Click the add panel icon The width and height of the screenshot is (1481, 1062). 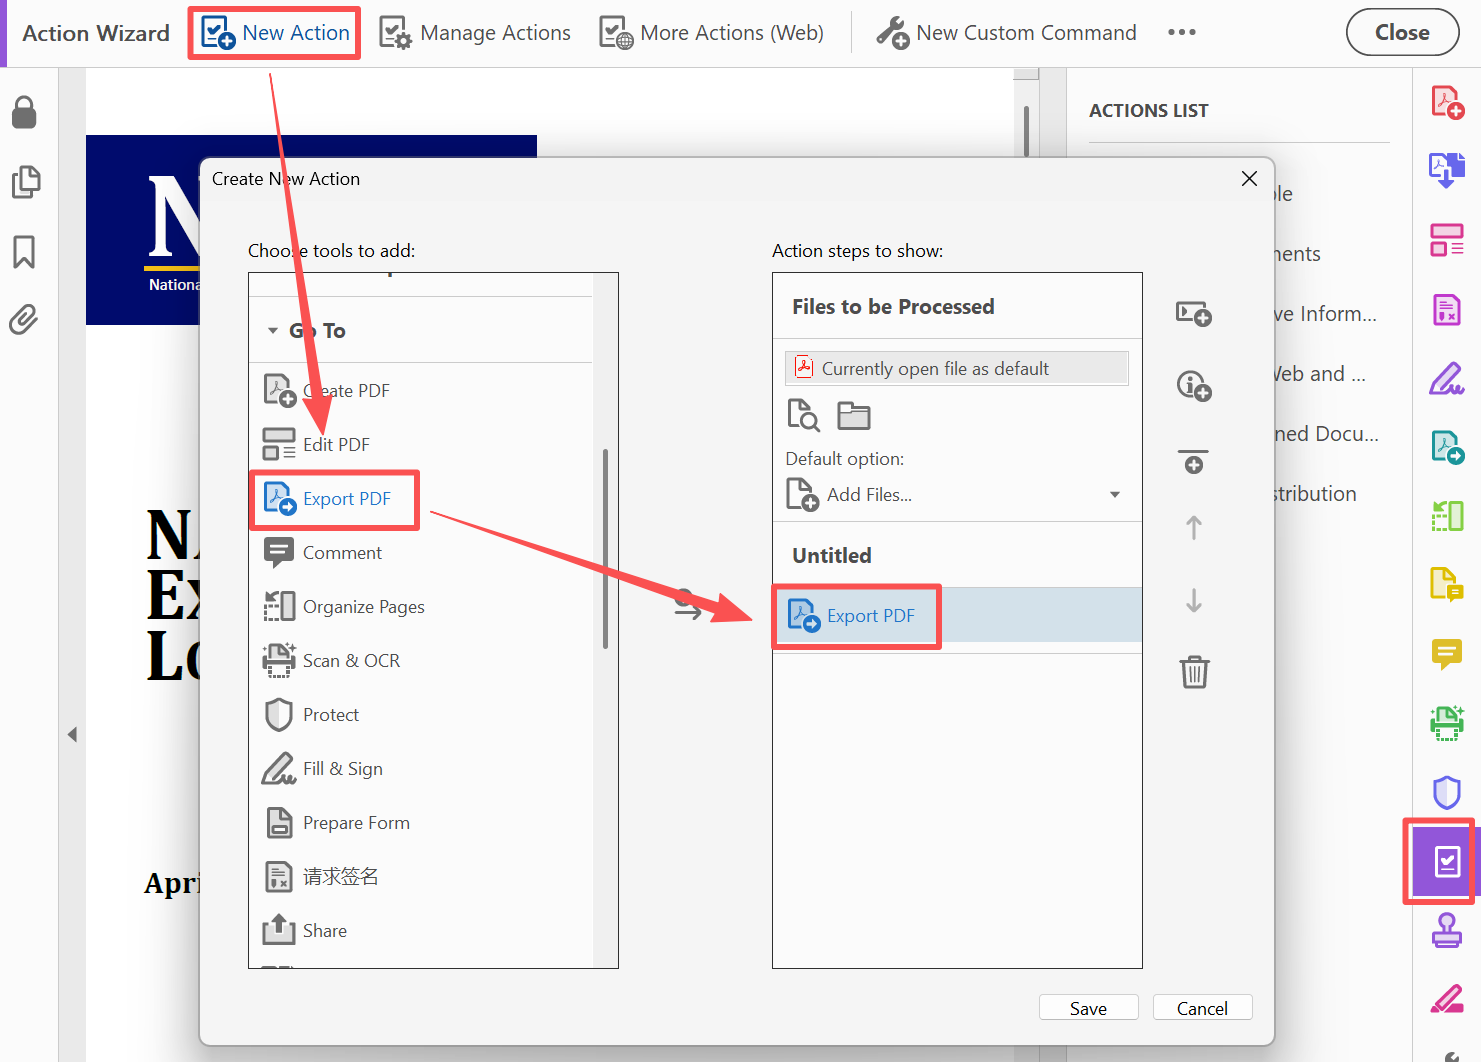pyautogui.click(x=1193, y=314)
